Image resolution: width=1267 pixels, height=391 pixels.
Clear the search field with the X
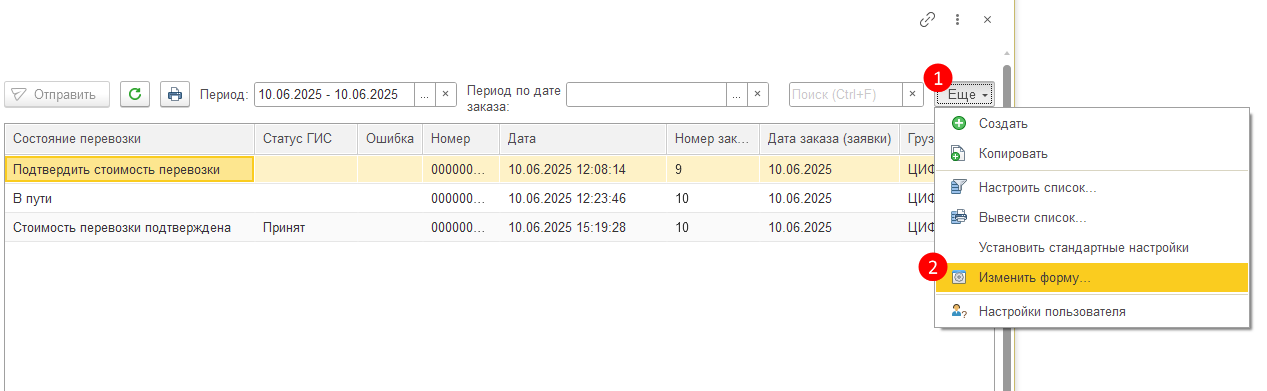pos(912,94)
